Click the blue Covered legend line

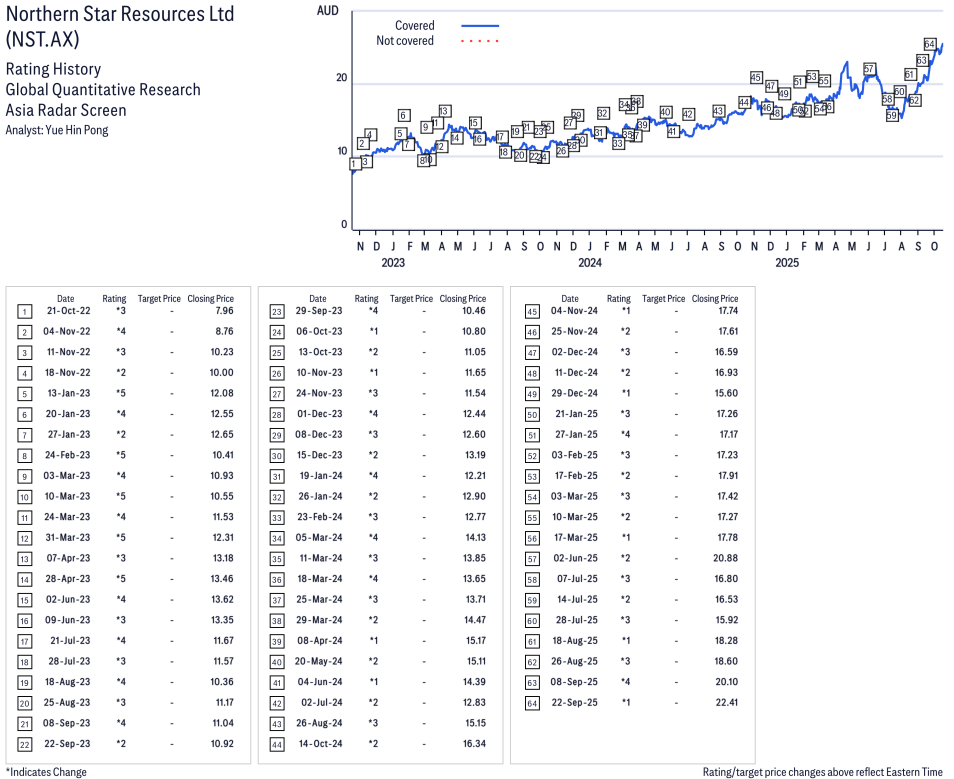tap(480, 26)
